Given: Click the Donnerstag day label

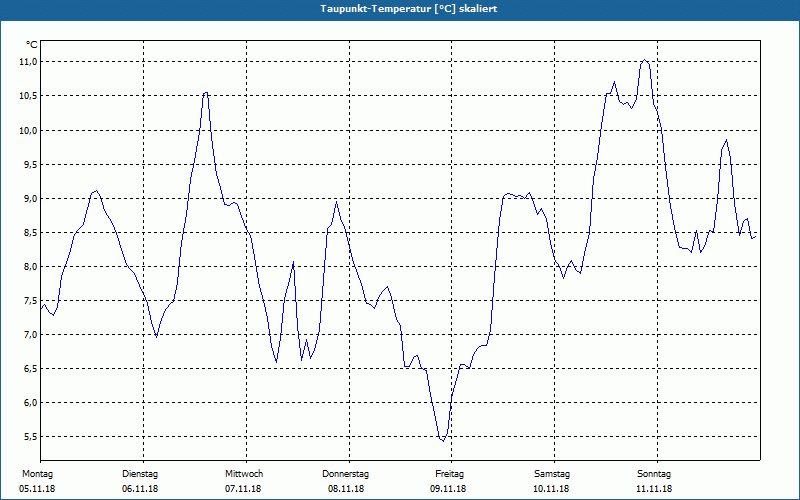Looking at the screenshot, I should (x=345, y=474).
